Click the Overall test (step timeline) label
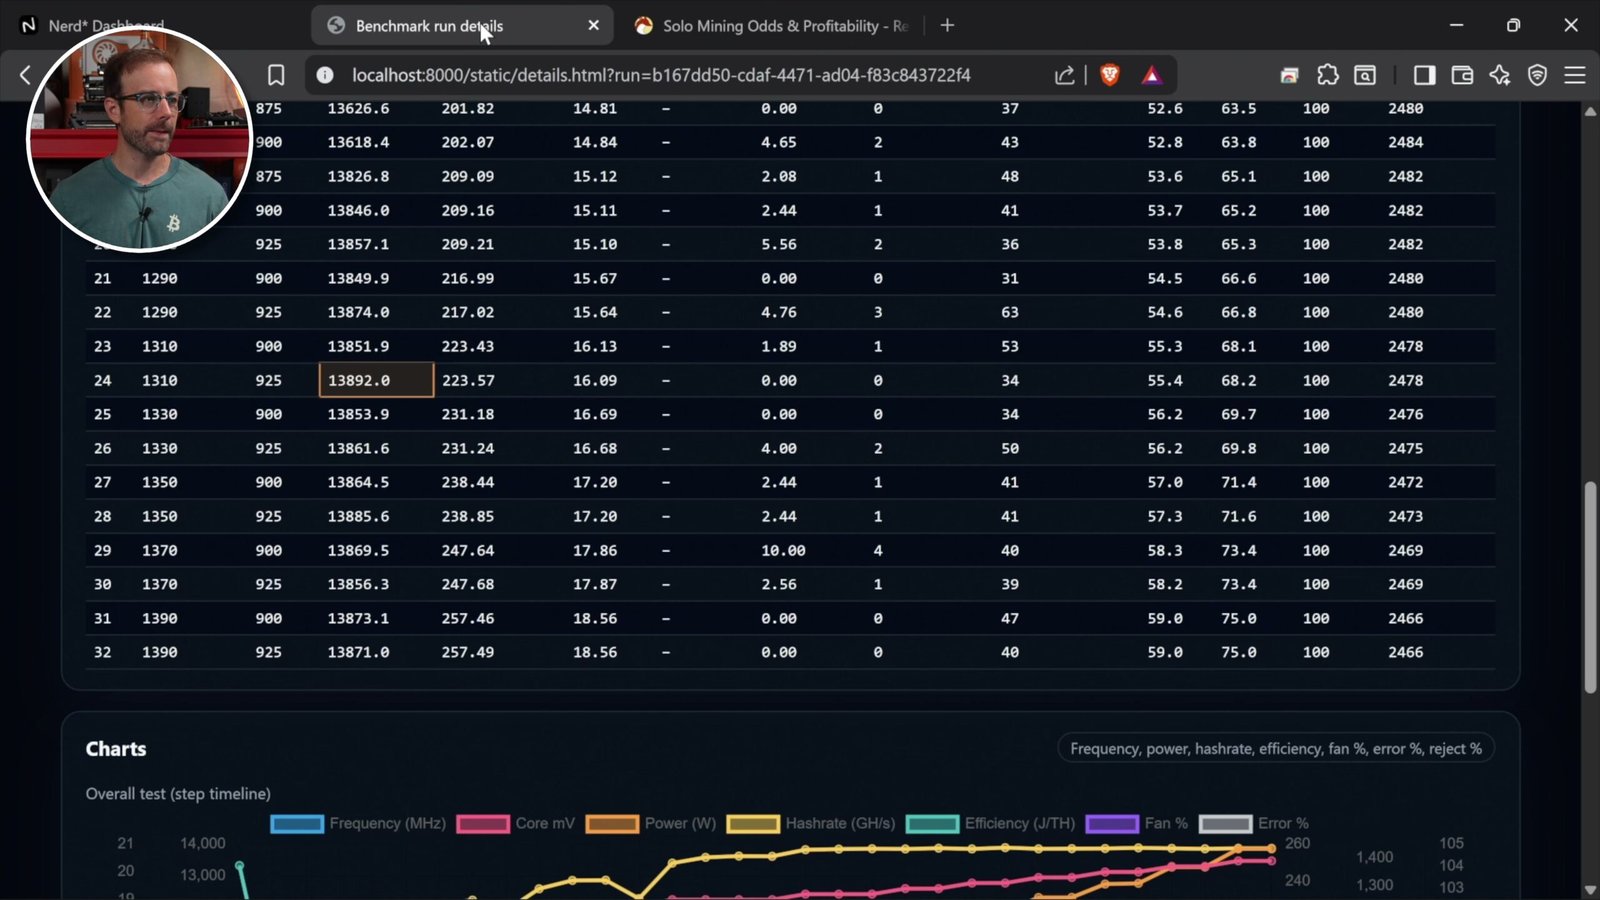The image size is (1600, 900). (178, 794)
